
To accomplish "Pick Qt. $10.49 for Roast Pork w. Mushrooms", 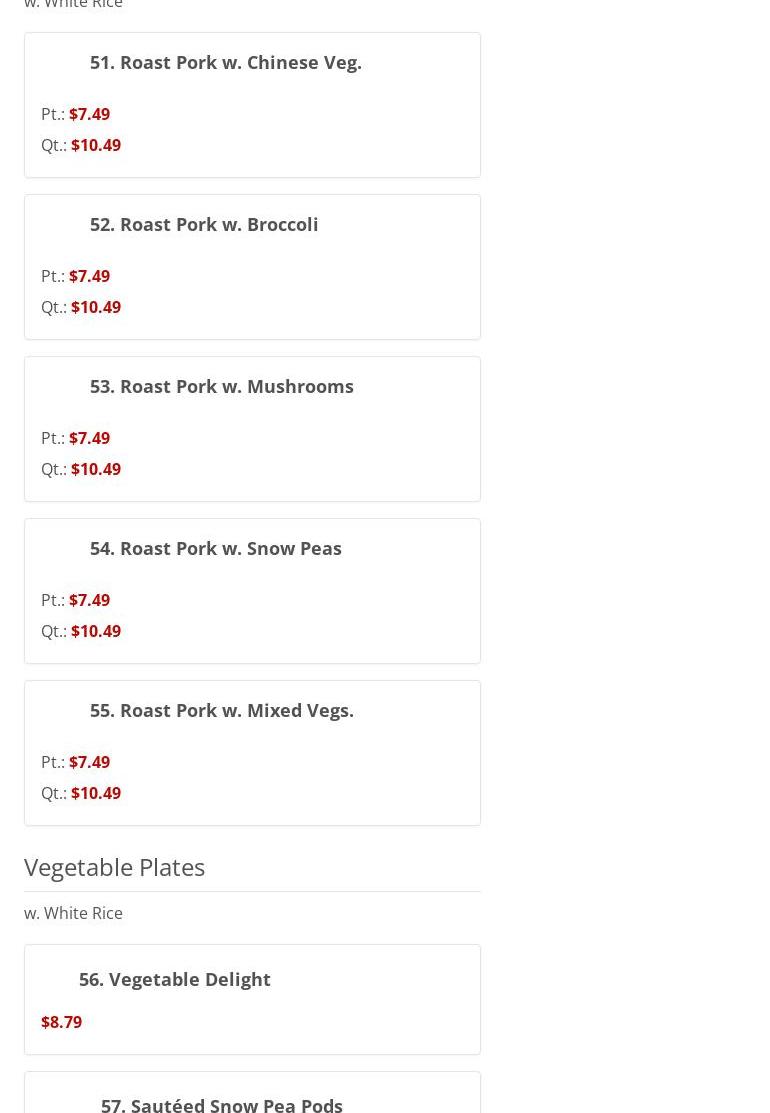I will [81, 469].
